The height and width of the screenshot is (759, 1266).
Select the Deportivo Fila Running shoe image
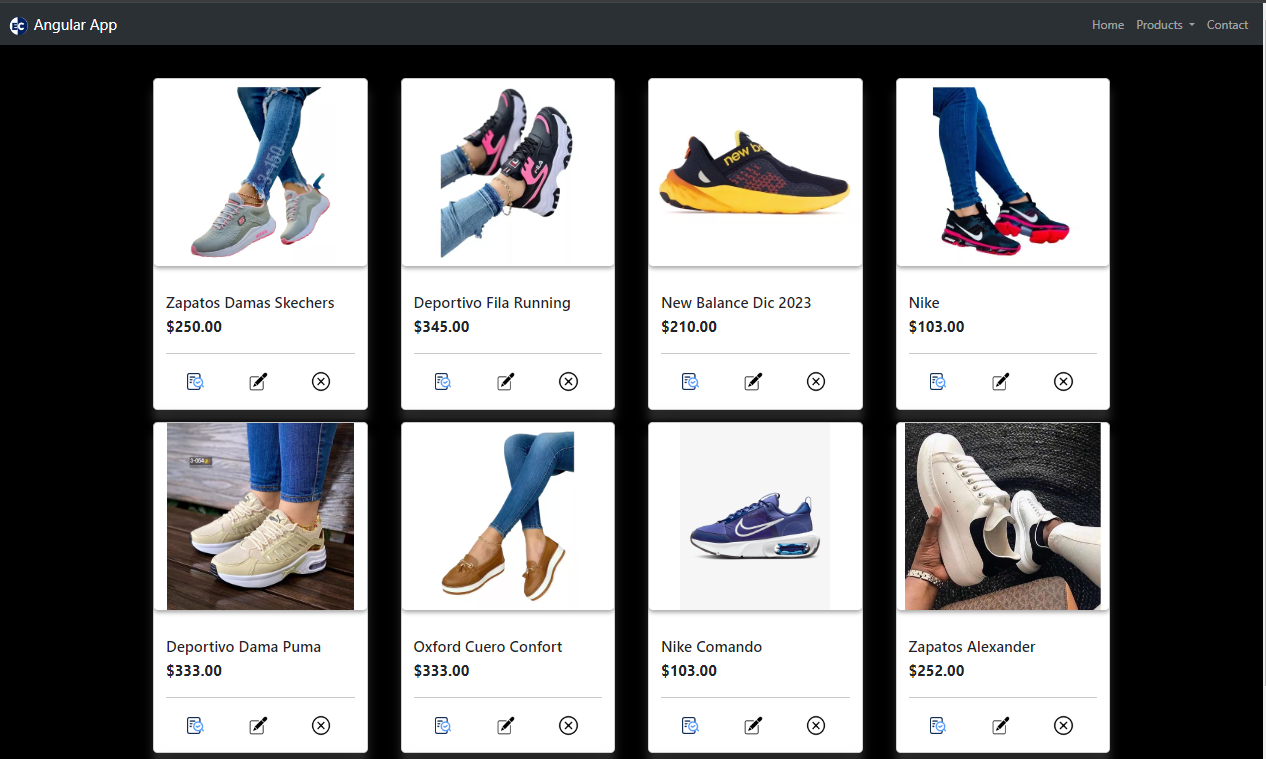[508, 172]
